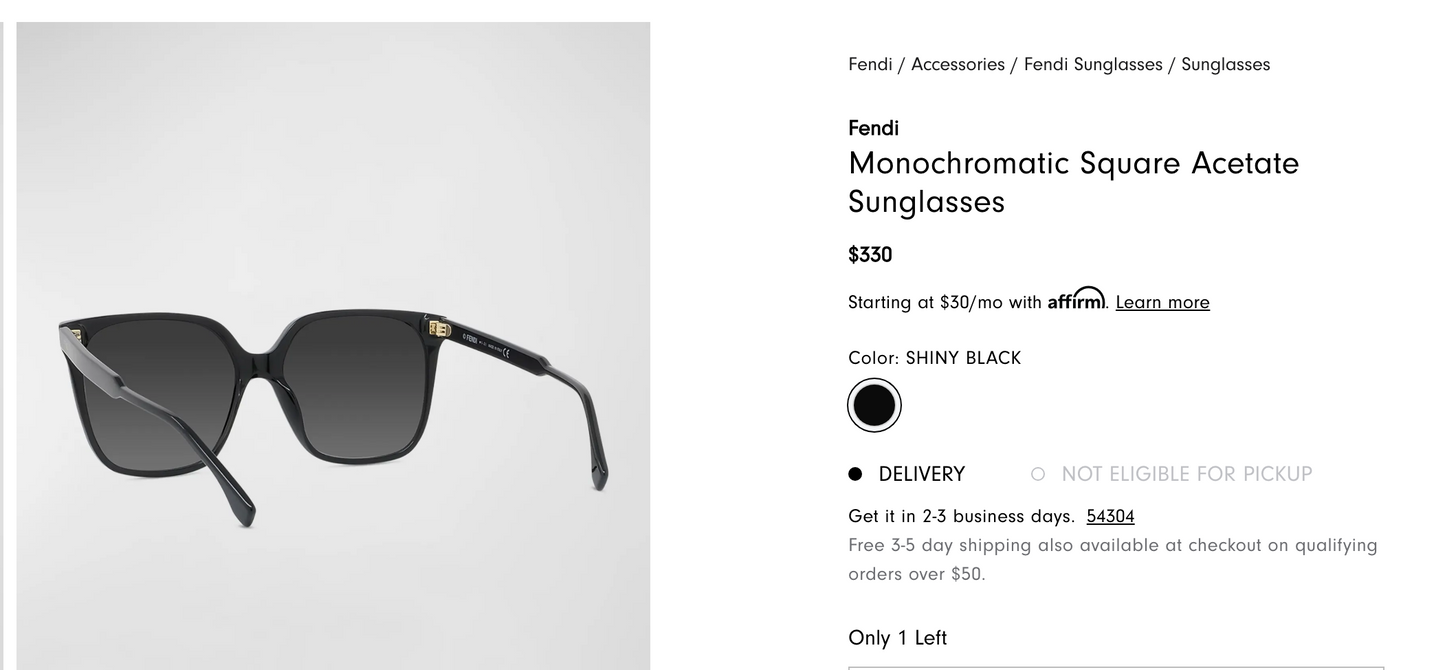Open the Fendi breadcrumb link
The height and width of the screenshot is (670, 1445).
tap(870, 65)
